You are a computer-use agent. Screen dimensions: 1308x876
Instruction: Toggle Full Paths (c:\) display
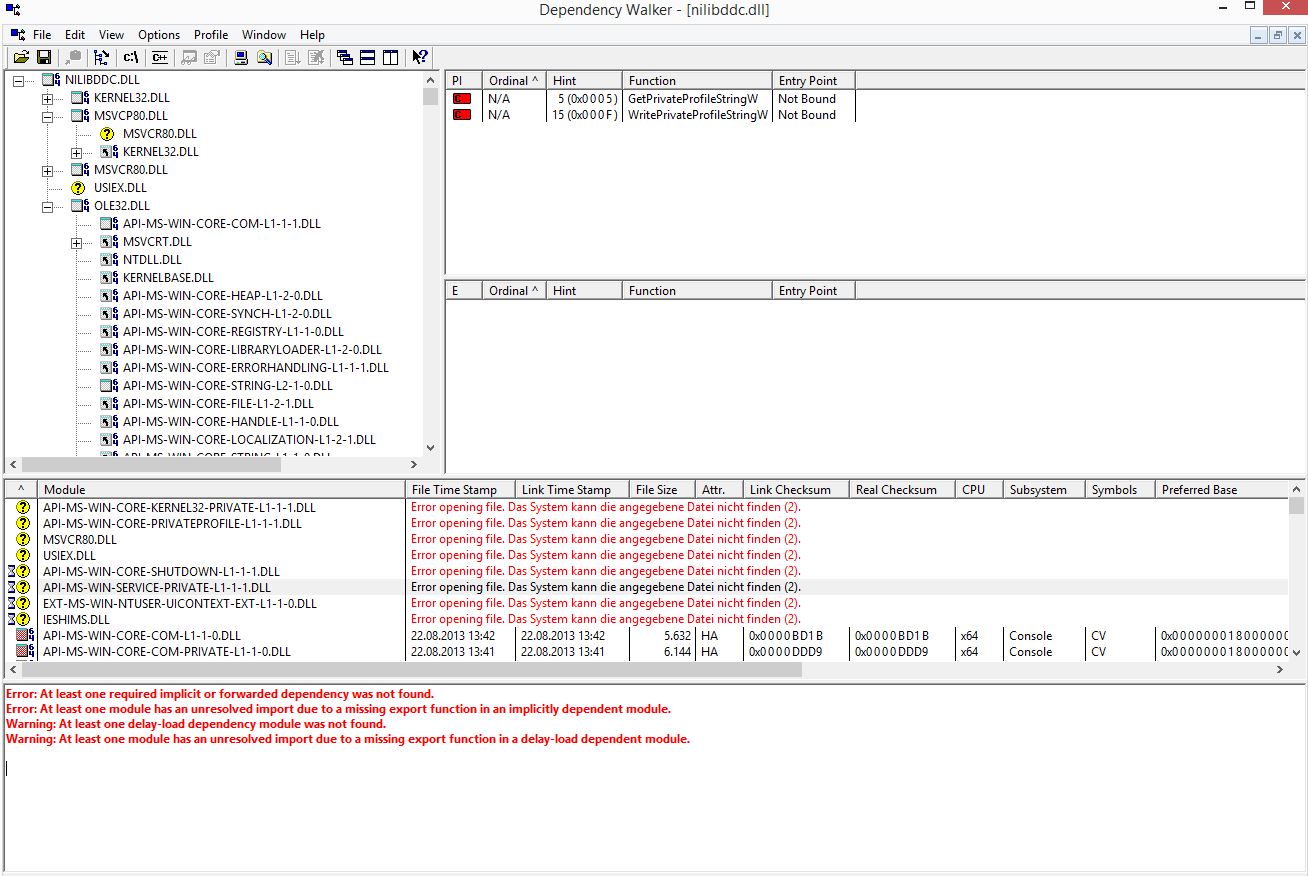coord(131,58)
